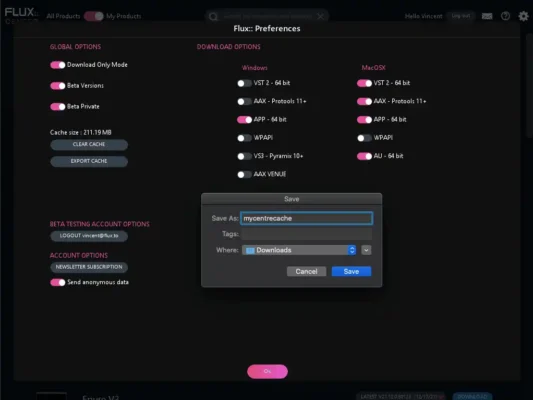Click the Cache size 211.19 MB text
This screenshot has width=533, height=400.
[81, 133]
